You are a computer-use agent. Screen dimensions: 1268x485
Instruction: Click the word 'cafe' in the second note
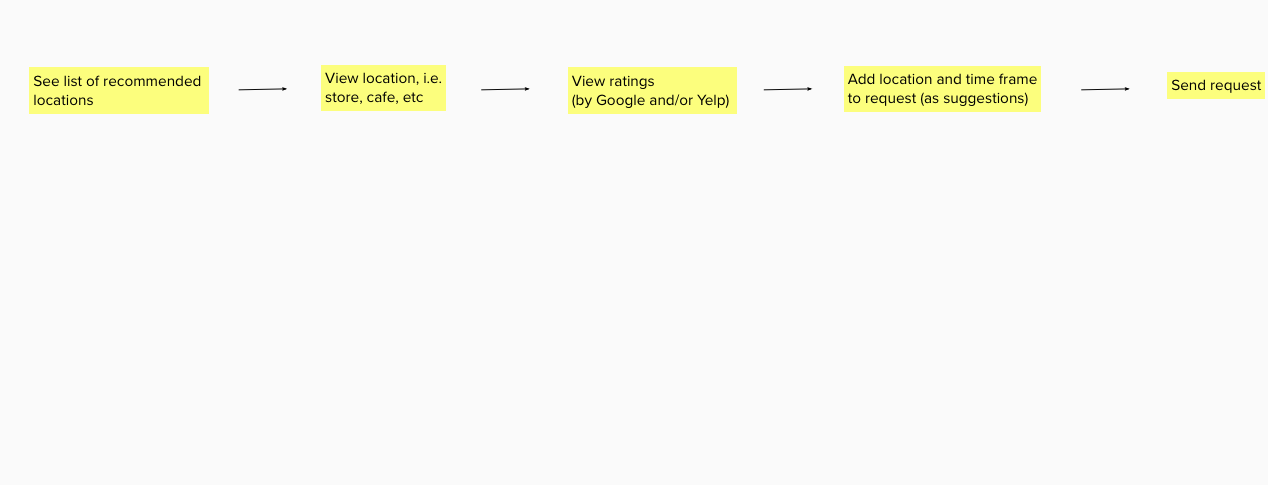coord(381,98)
